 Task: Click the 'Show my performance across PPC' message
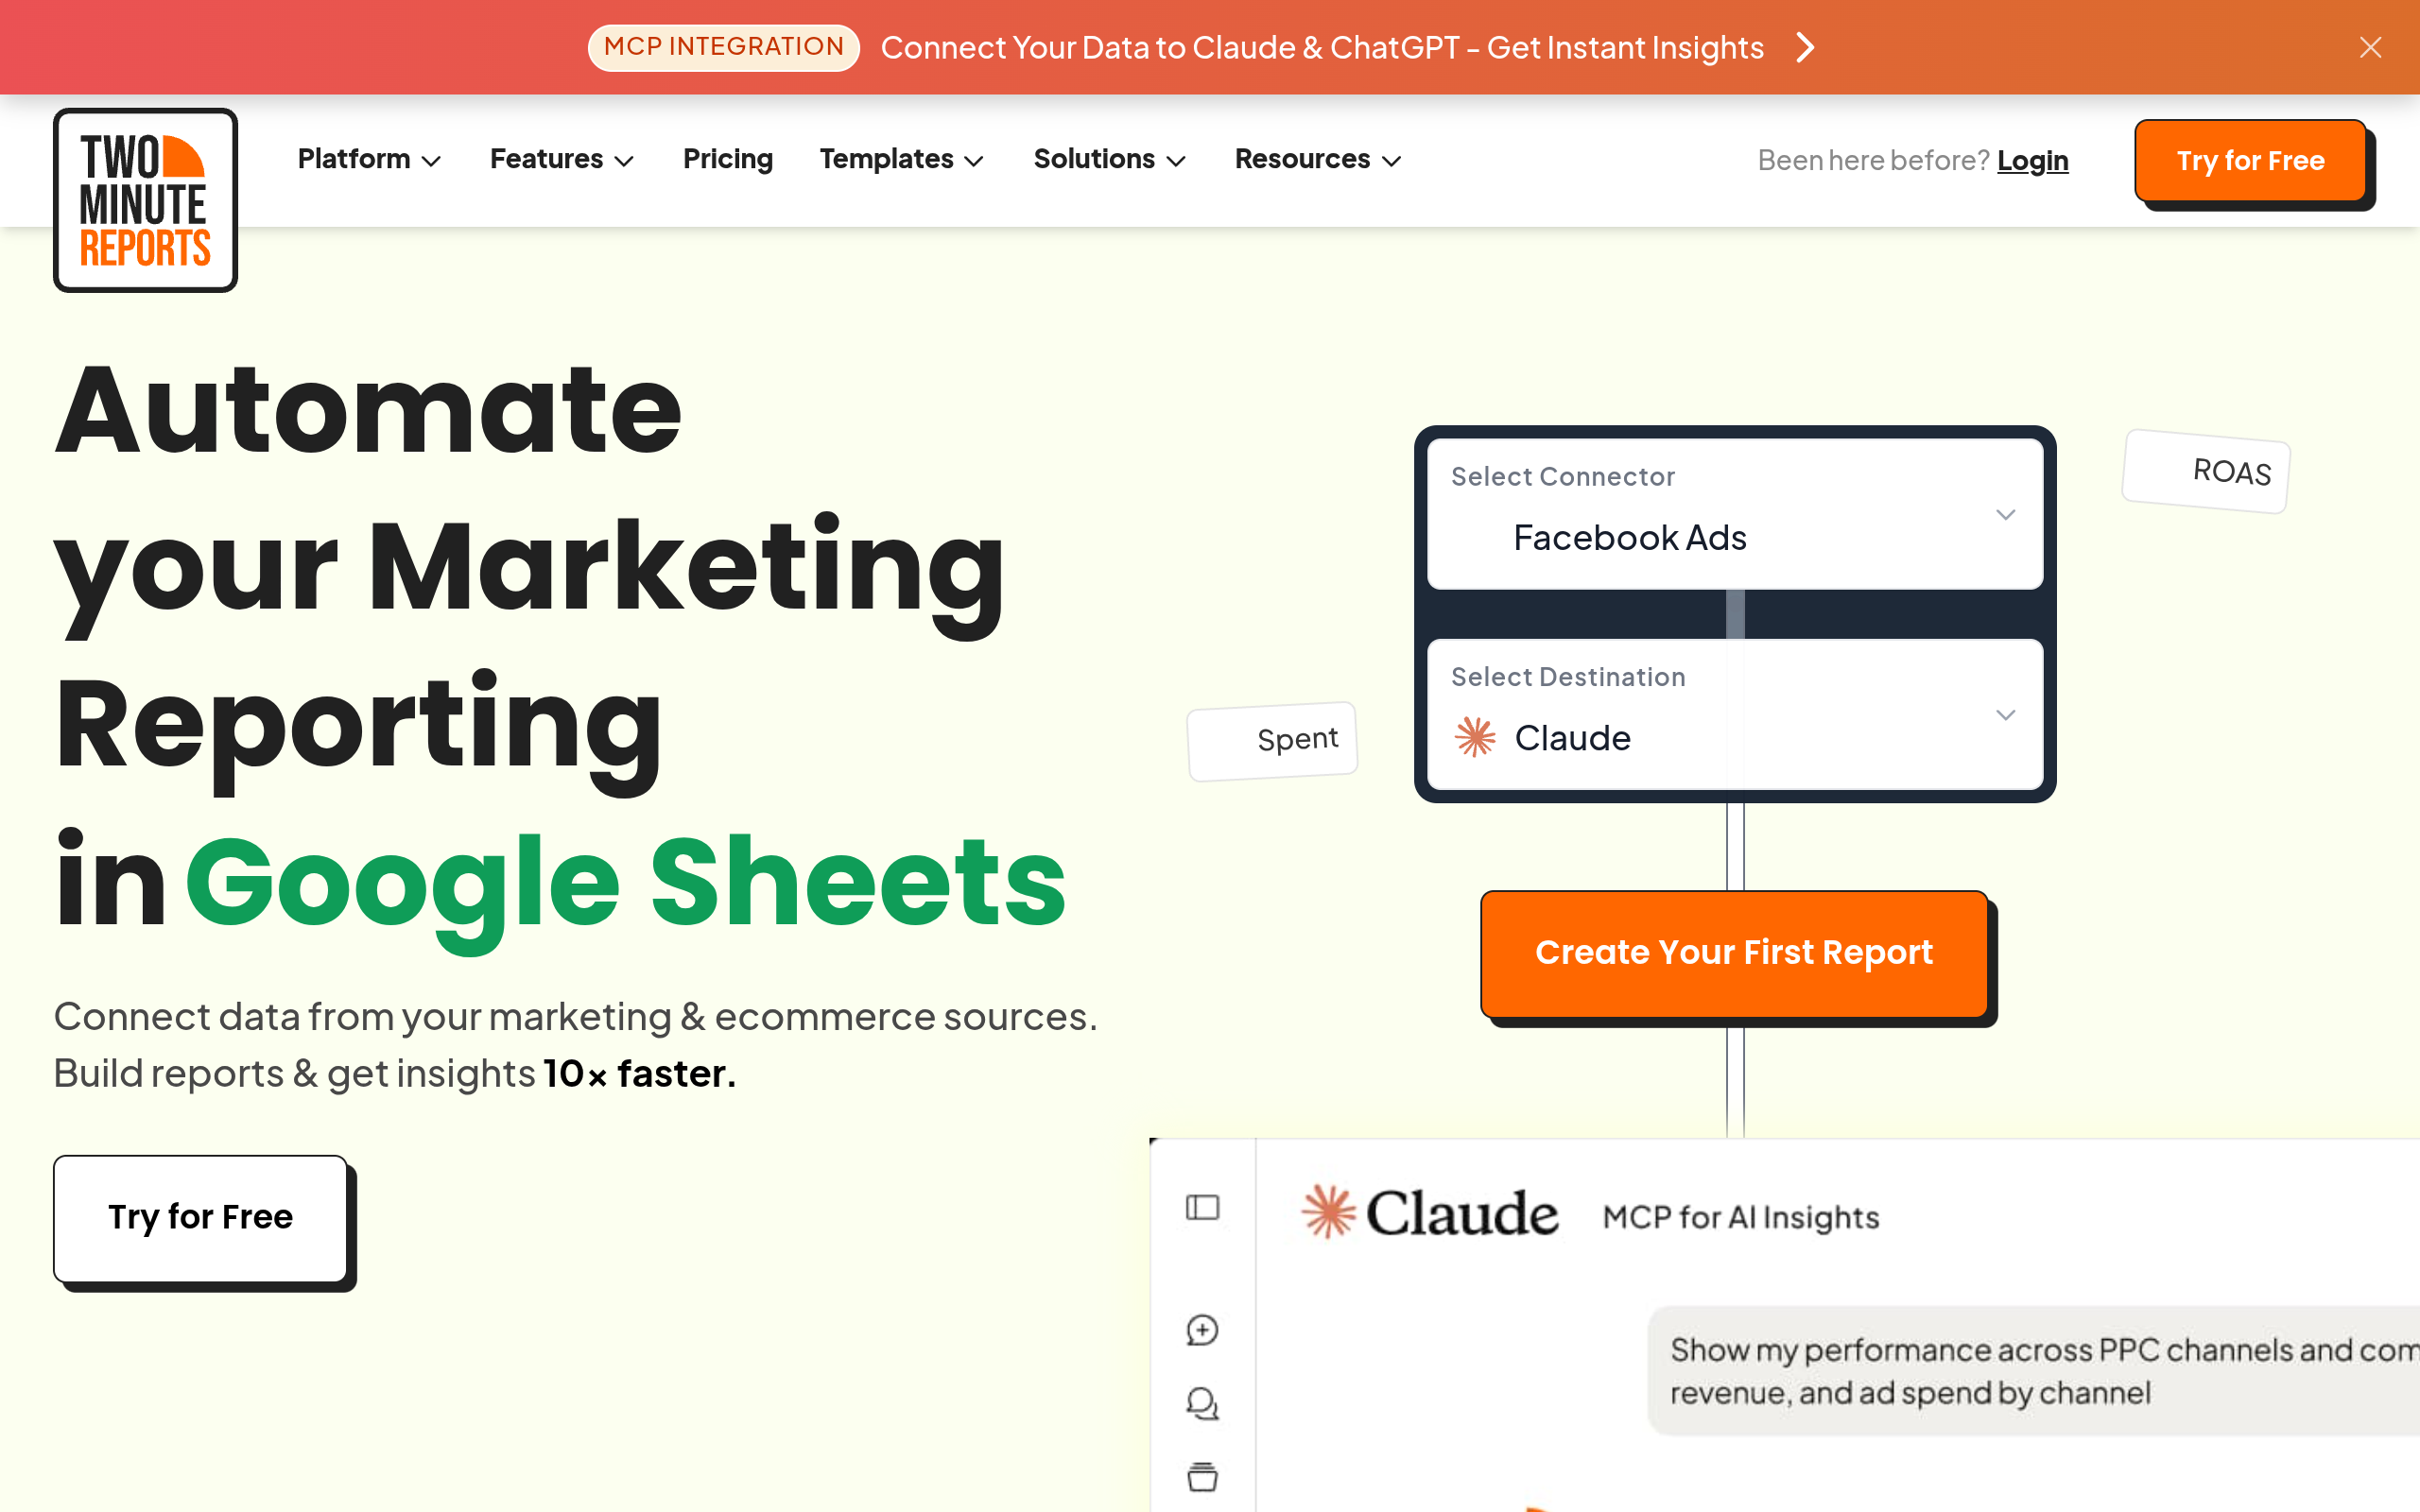click(2034, 1371)
